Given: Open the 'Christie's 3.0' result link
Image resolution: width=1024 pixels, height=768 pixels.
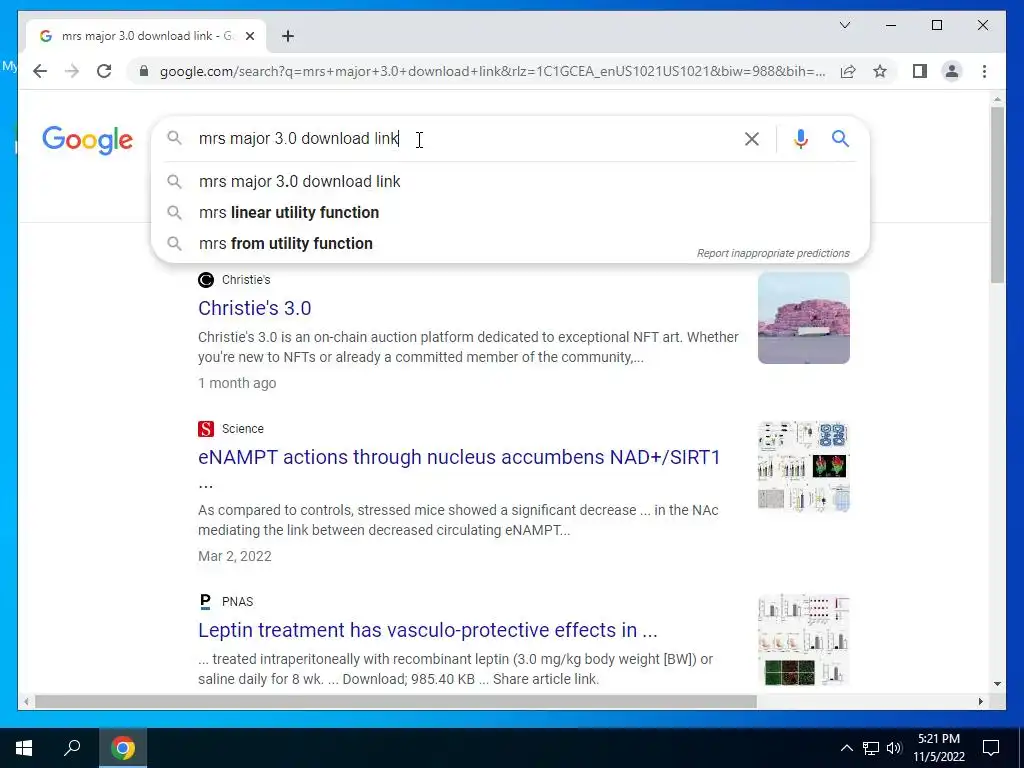Looking at the screenshot, I should click(255, 308).
